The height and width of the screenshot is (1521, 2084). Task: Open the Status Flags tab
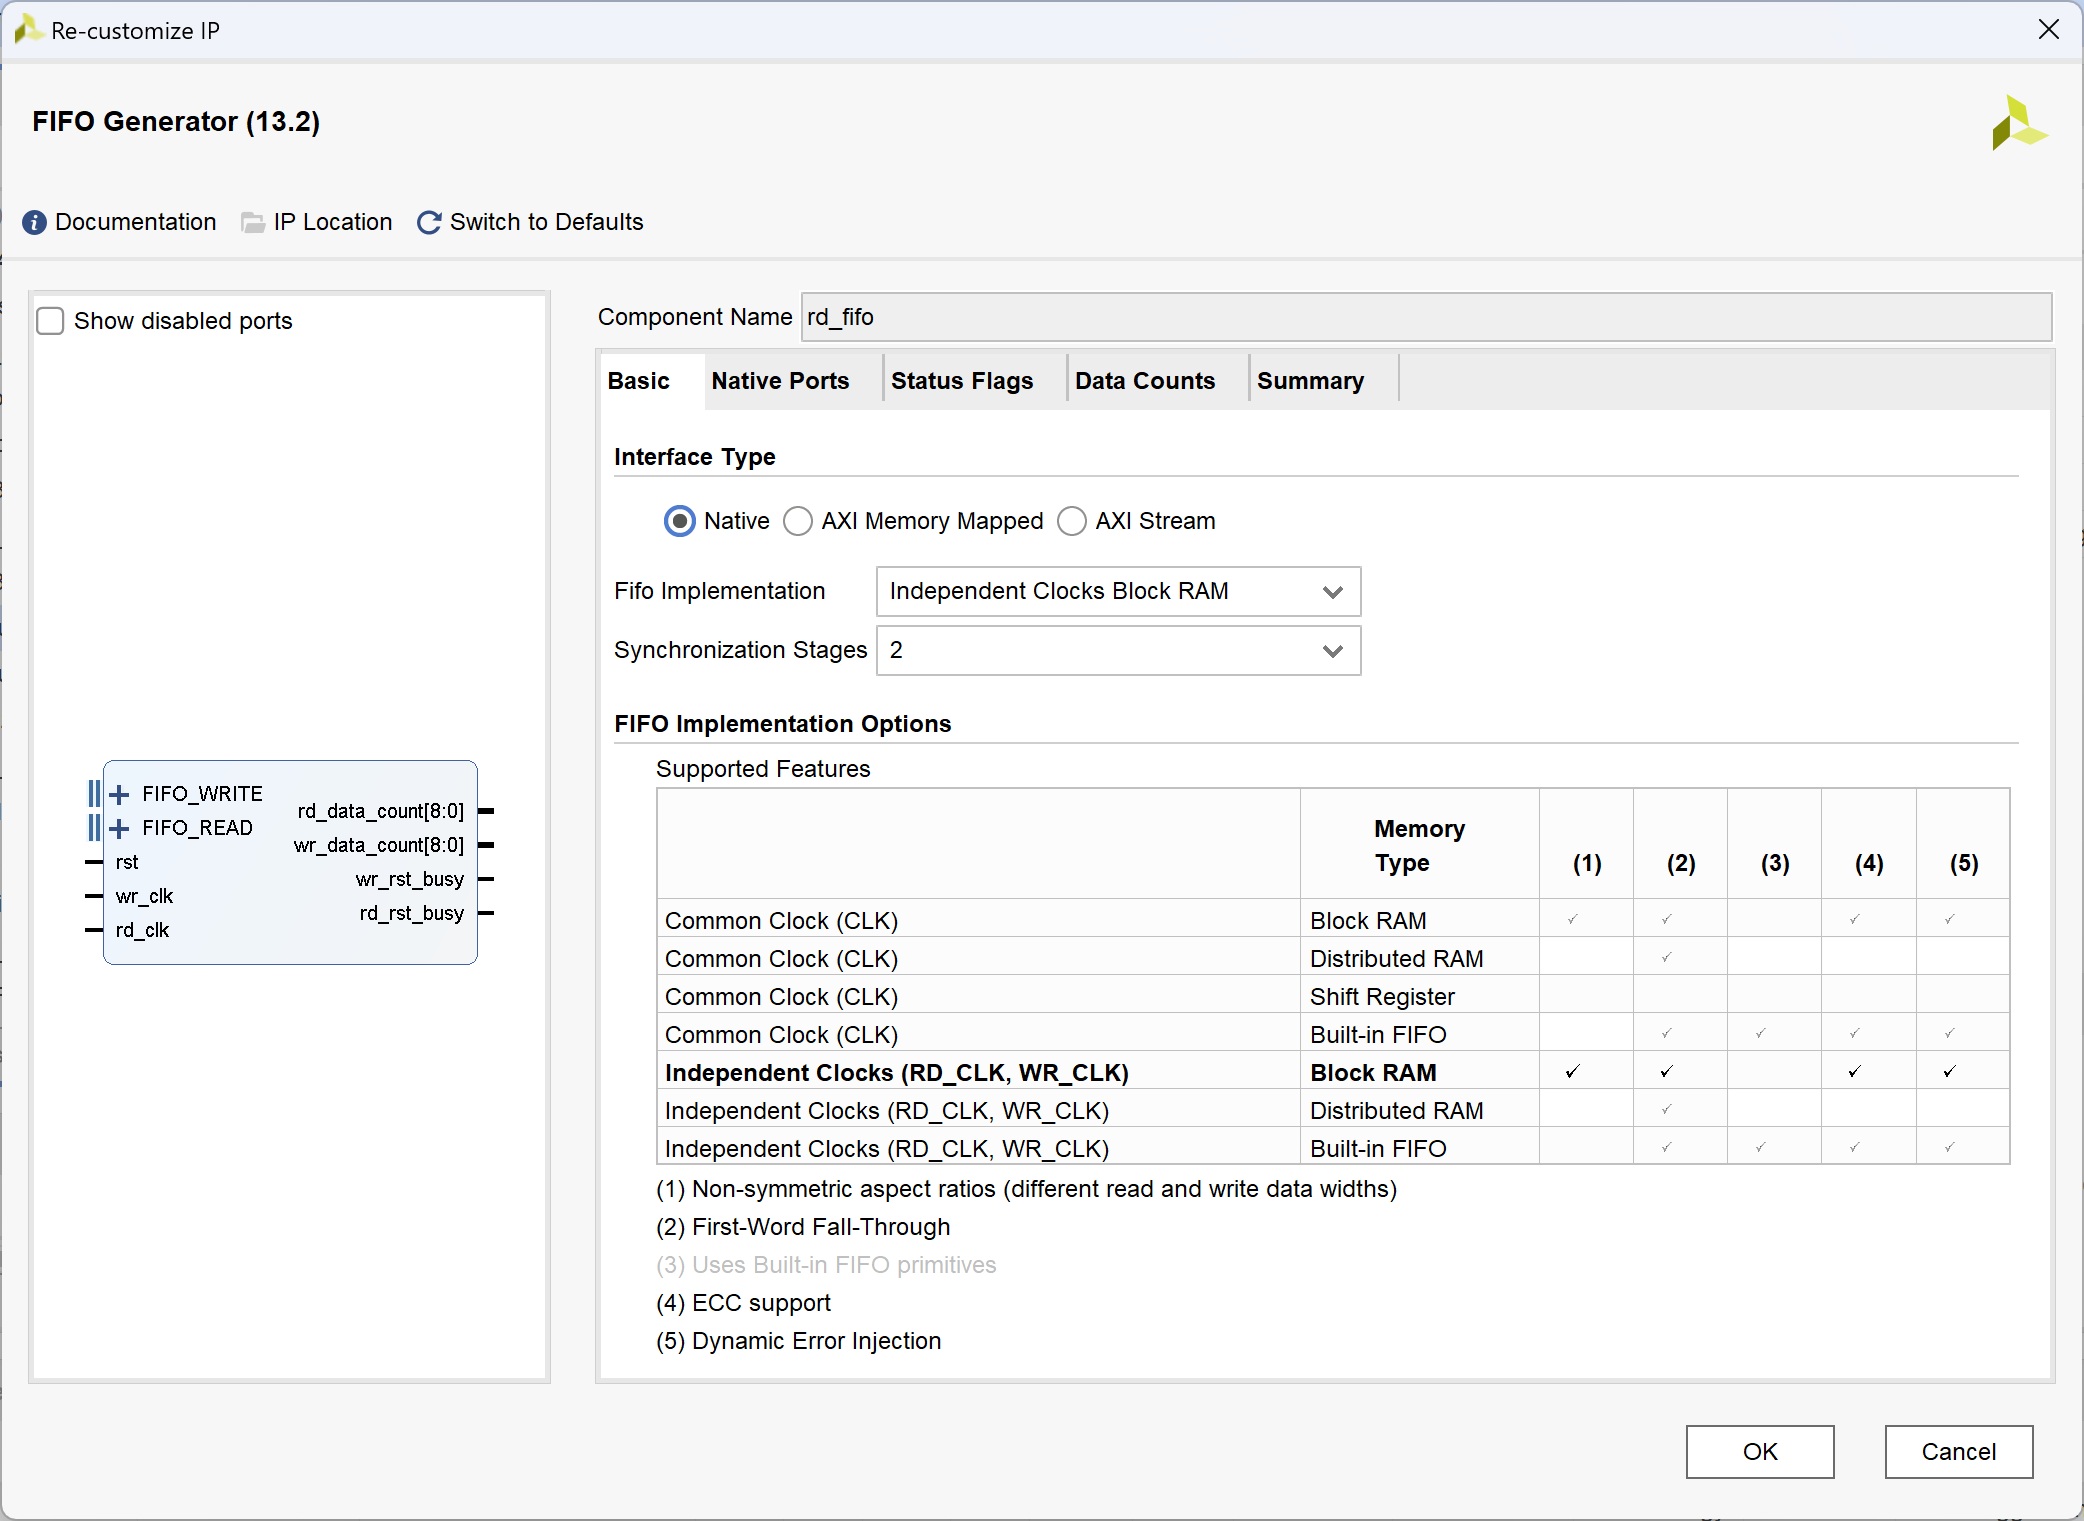[961, 381]
